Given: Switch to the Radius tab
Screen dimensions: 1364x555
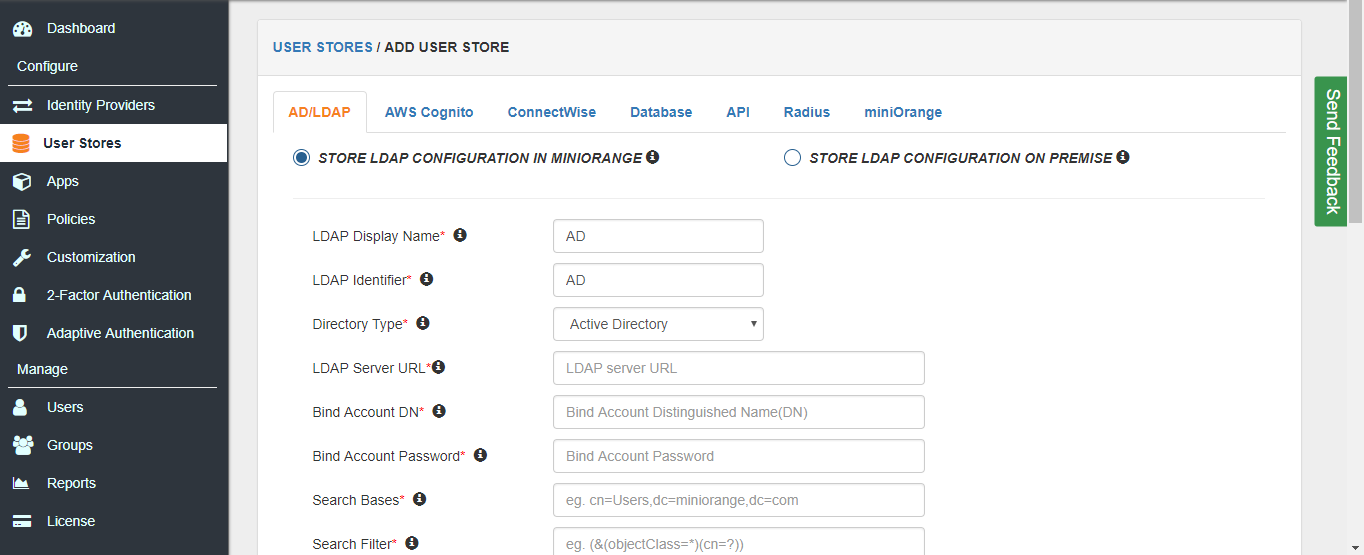Looking at the screenshot, I should click(x=807, y=112).
